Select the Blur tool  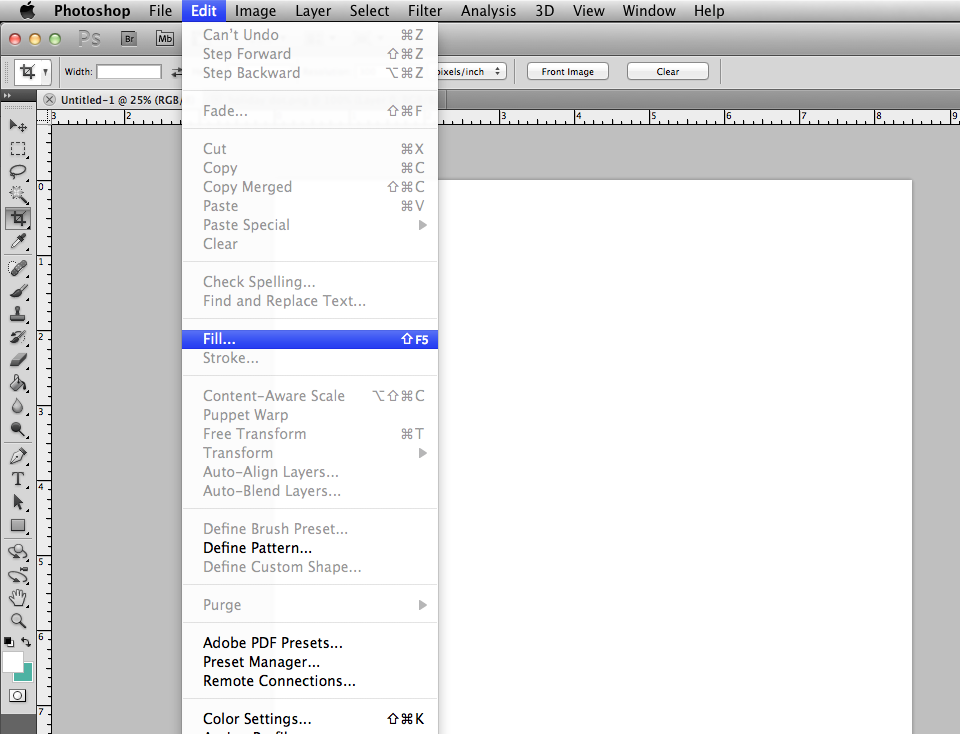18,406
